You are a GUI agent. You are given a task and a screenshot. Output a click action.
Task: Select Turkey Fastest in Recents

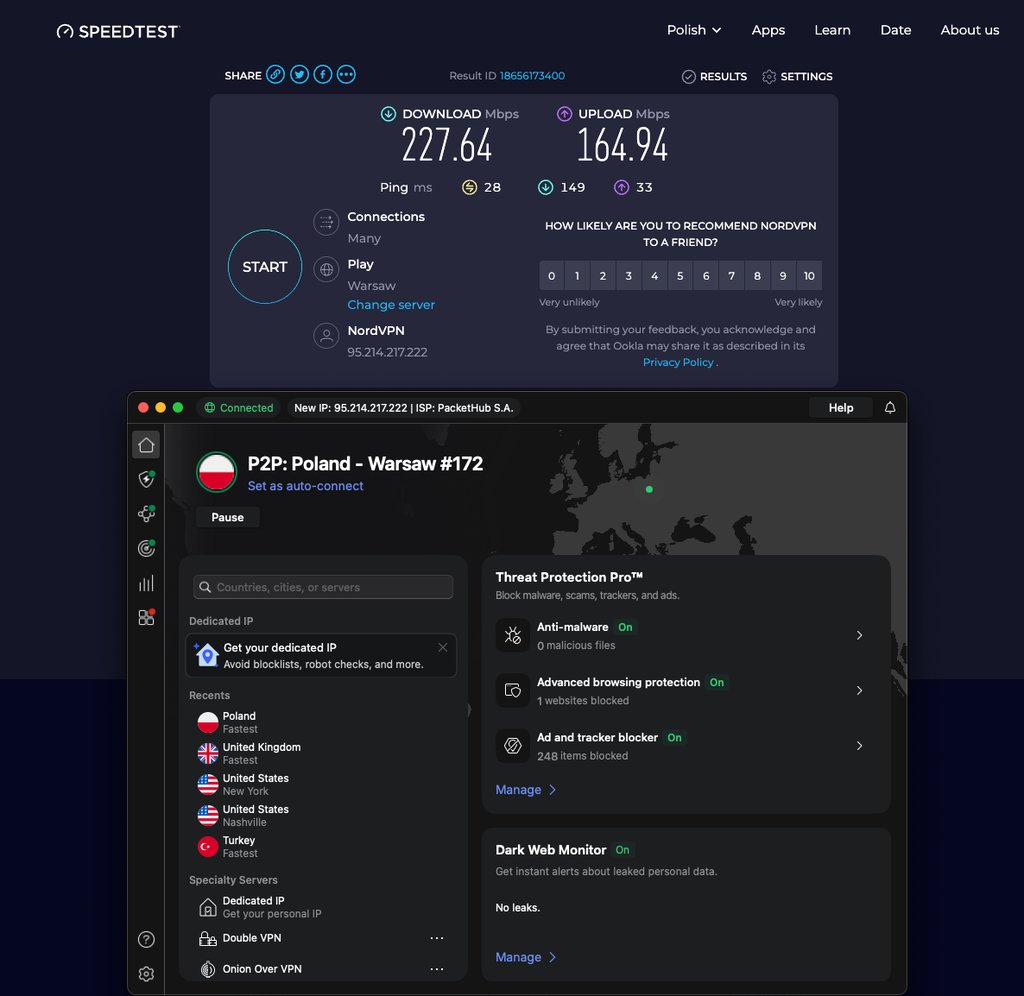pos(323,846)
